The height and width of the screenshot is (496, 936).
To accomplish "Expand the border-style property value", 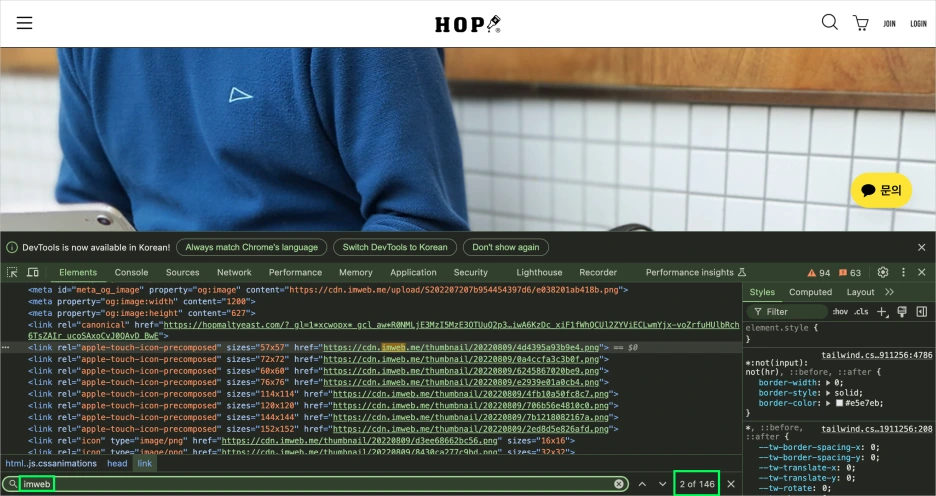I will pyautogui.click(x=828, y=393).
